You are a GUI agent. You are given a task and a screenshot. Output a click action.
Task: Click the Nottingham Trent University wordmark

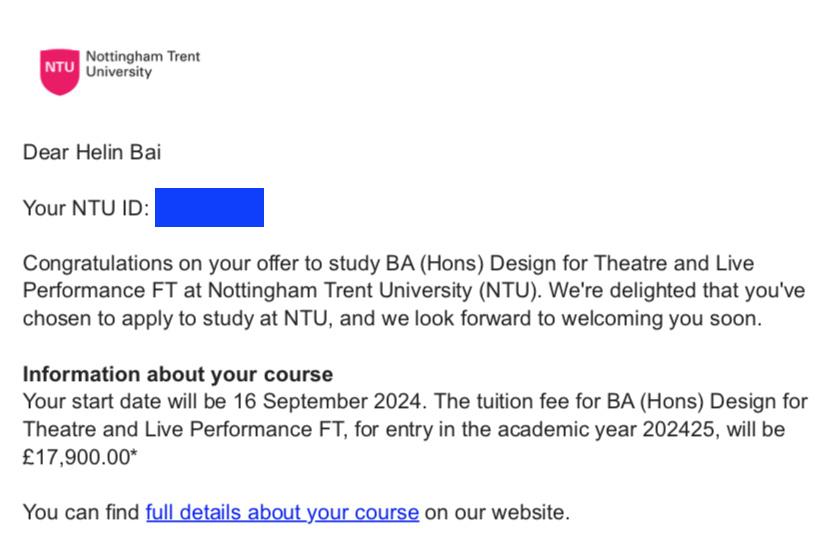pos(143,64)
